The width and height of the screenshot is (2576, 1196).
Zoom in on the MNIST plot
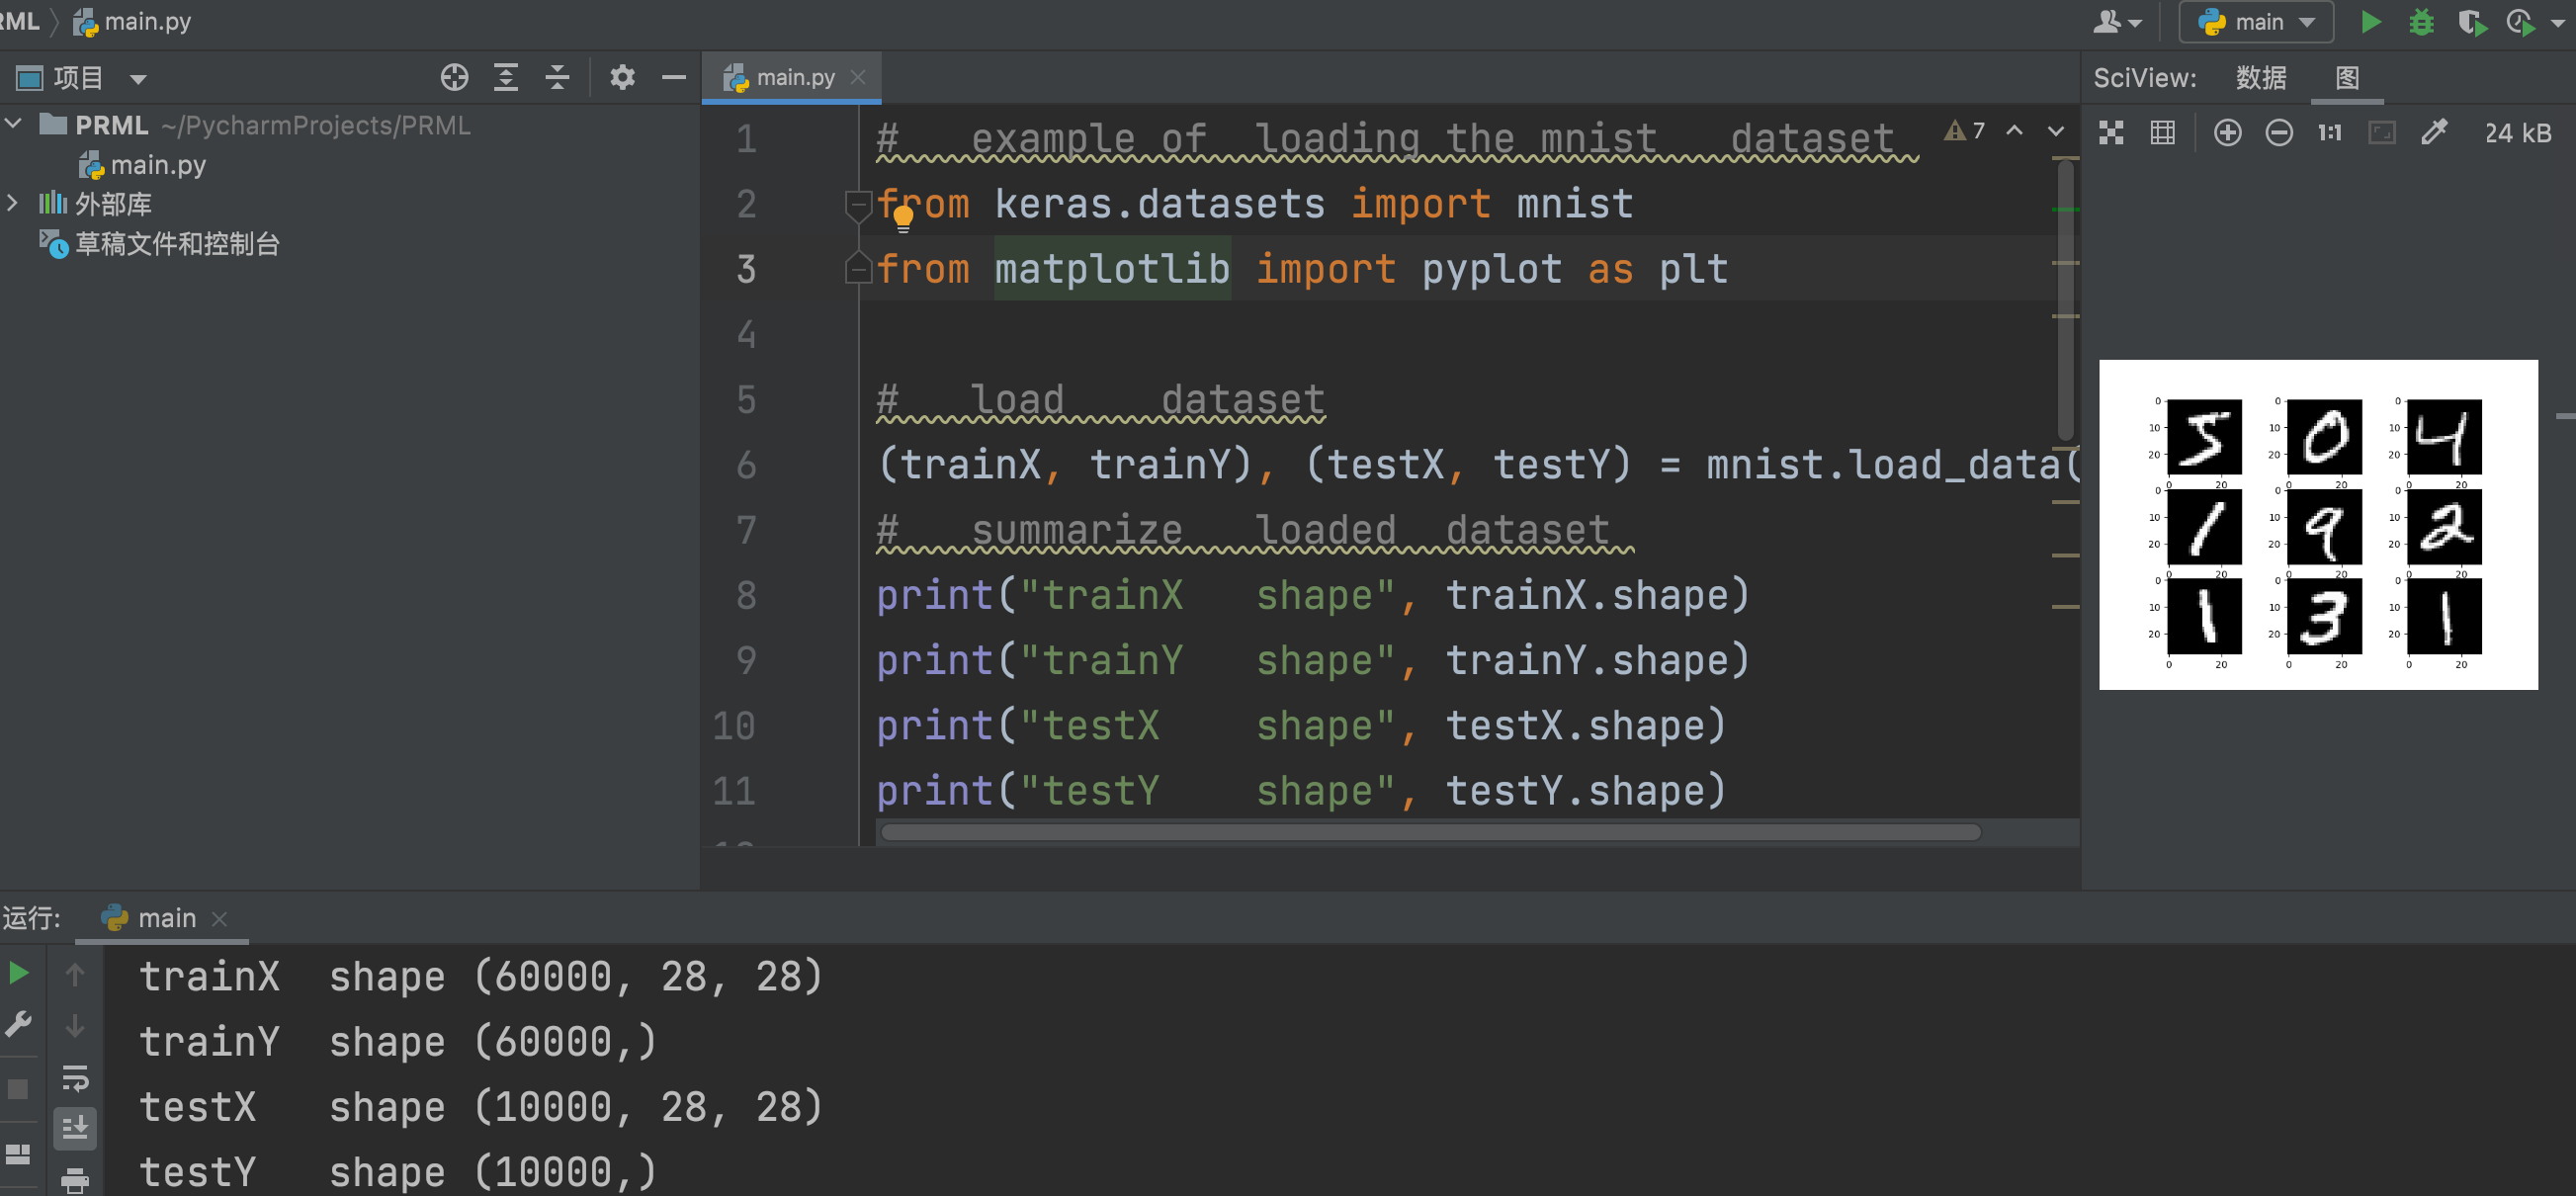tap(2227, 131)
